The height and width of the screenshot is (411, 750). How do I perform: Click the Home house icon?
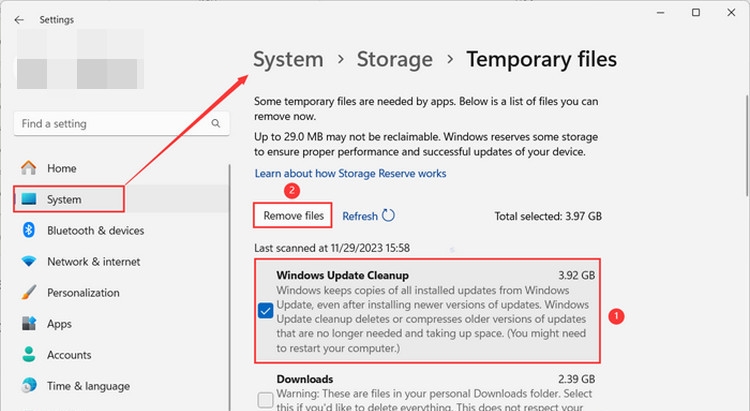pyautogui.click(x=29, y=168)
